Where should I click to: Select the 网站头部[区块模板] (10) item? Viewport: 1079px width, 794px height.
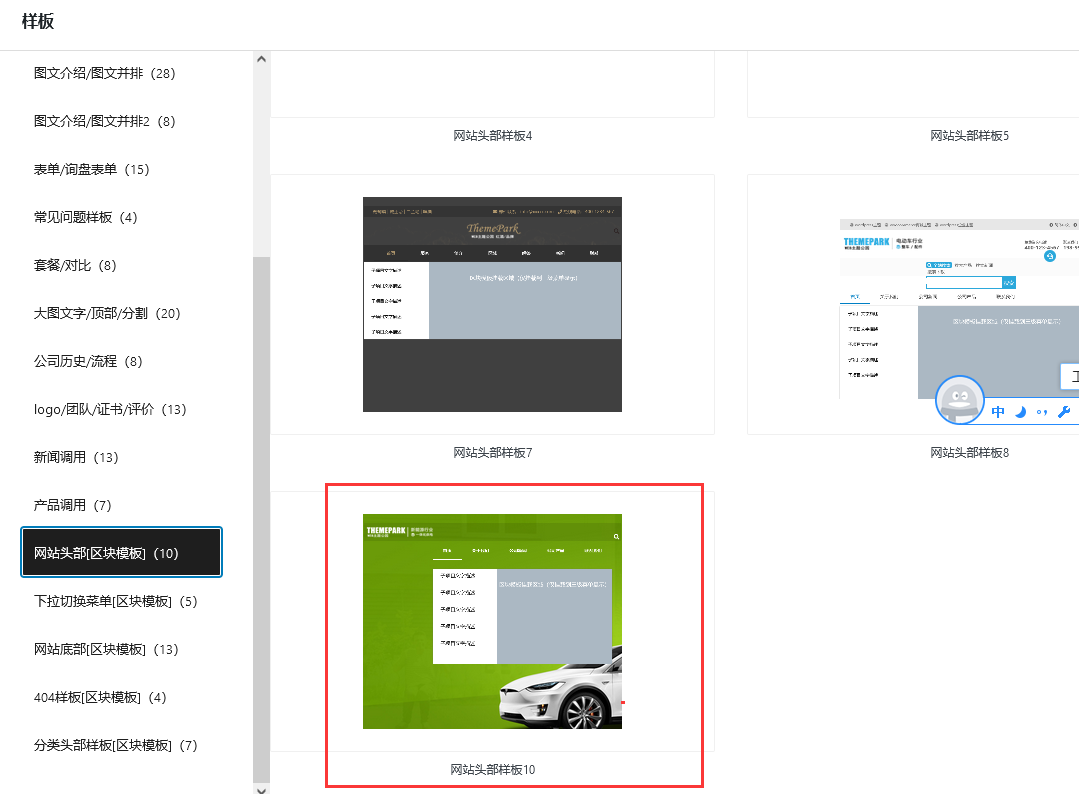pos(121,553)
